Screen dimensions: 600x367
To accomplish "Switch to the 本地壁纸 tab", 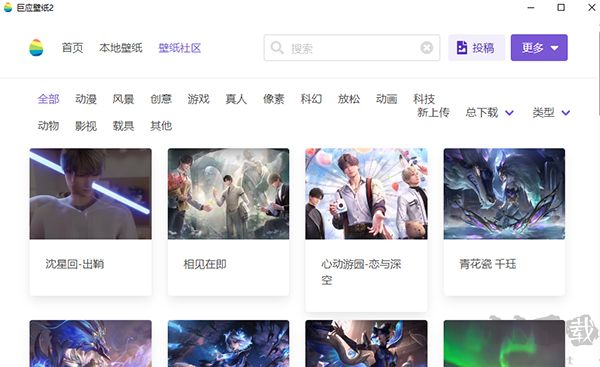I will click(x=121, y=48).
